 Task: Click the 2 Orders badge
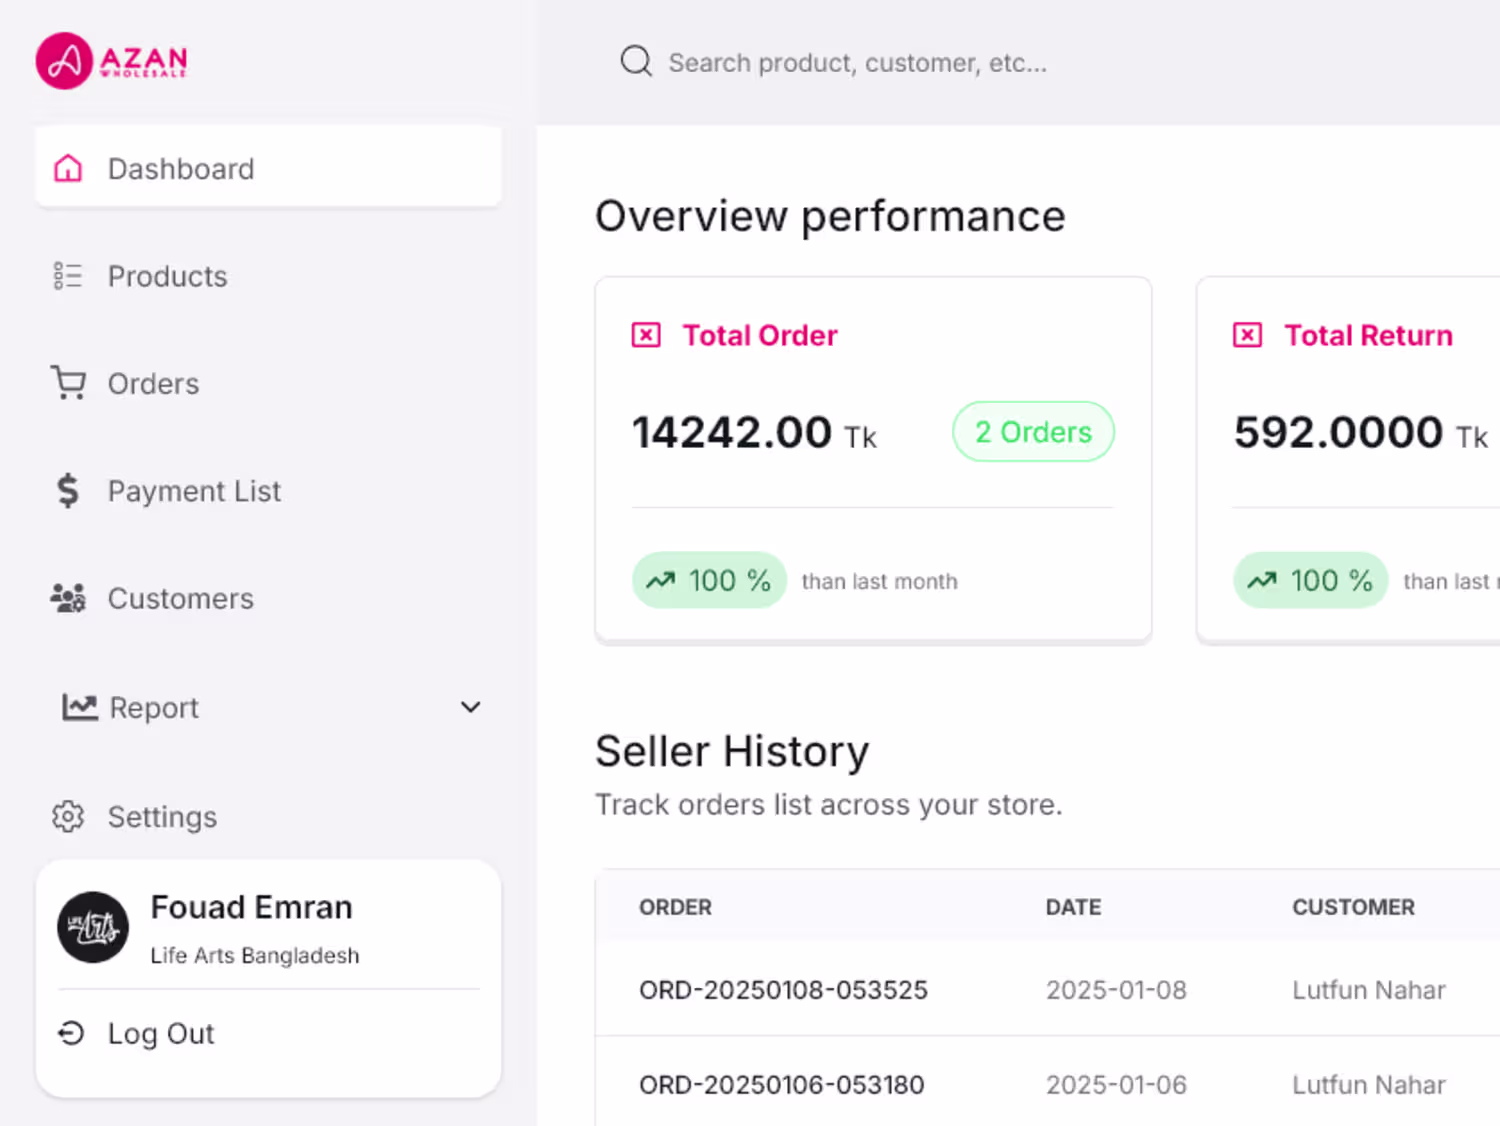point(1033,432)
